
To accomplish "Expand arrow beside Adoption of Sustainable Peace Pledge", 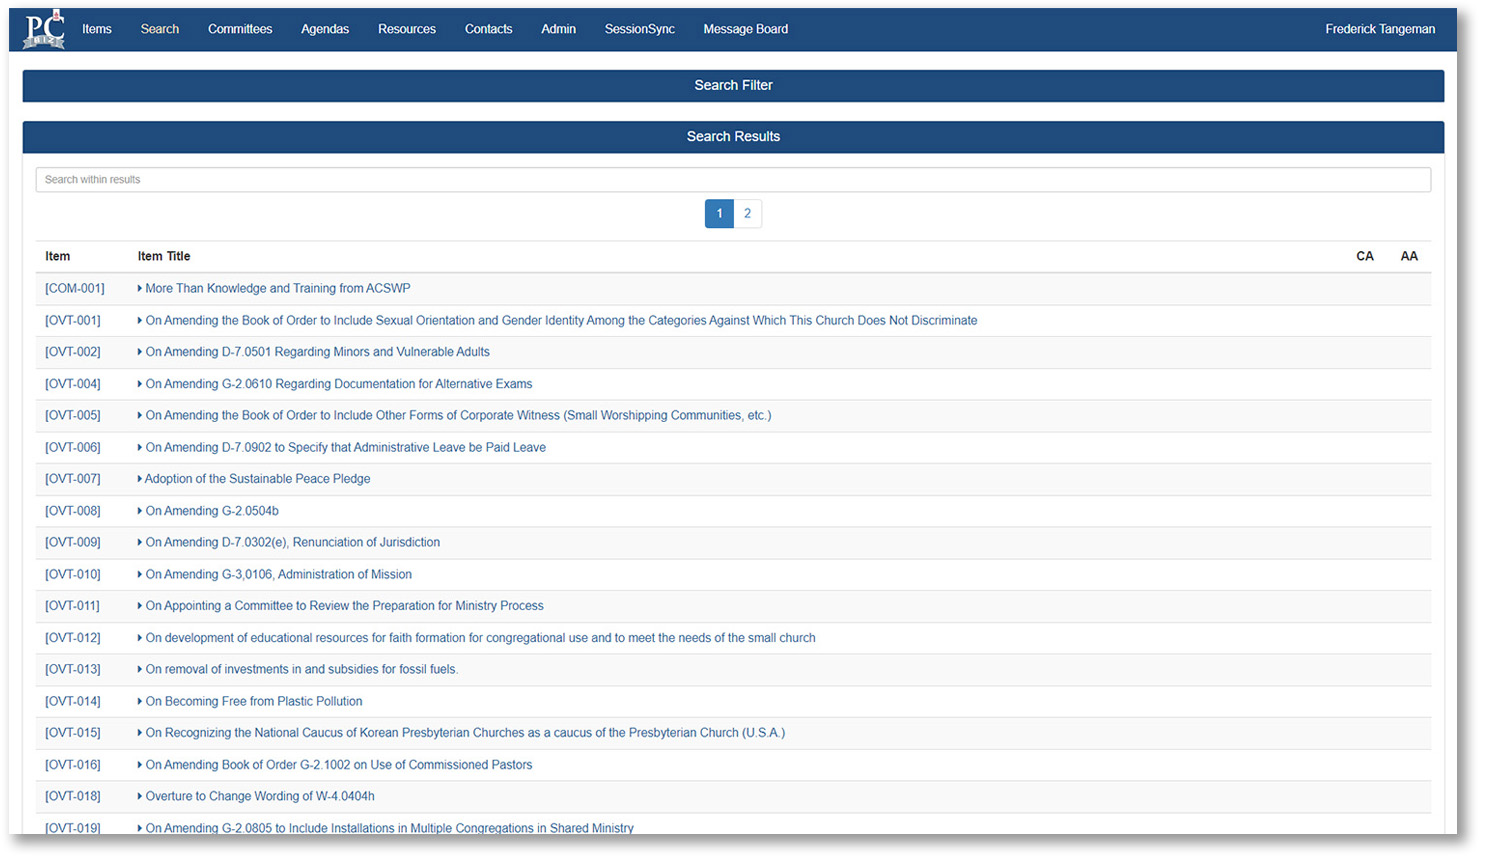I will [140, 479].
